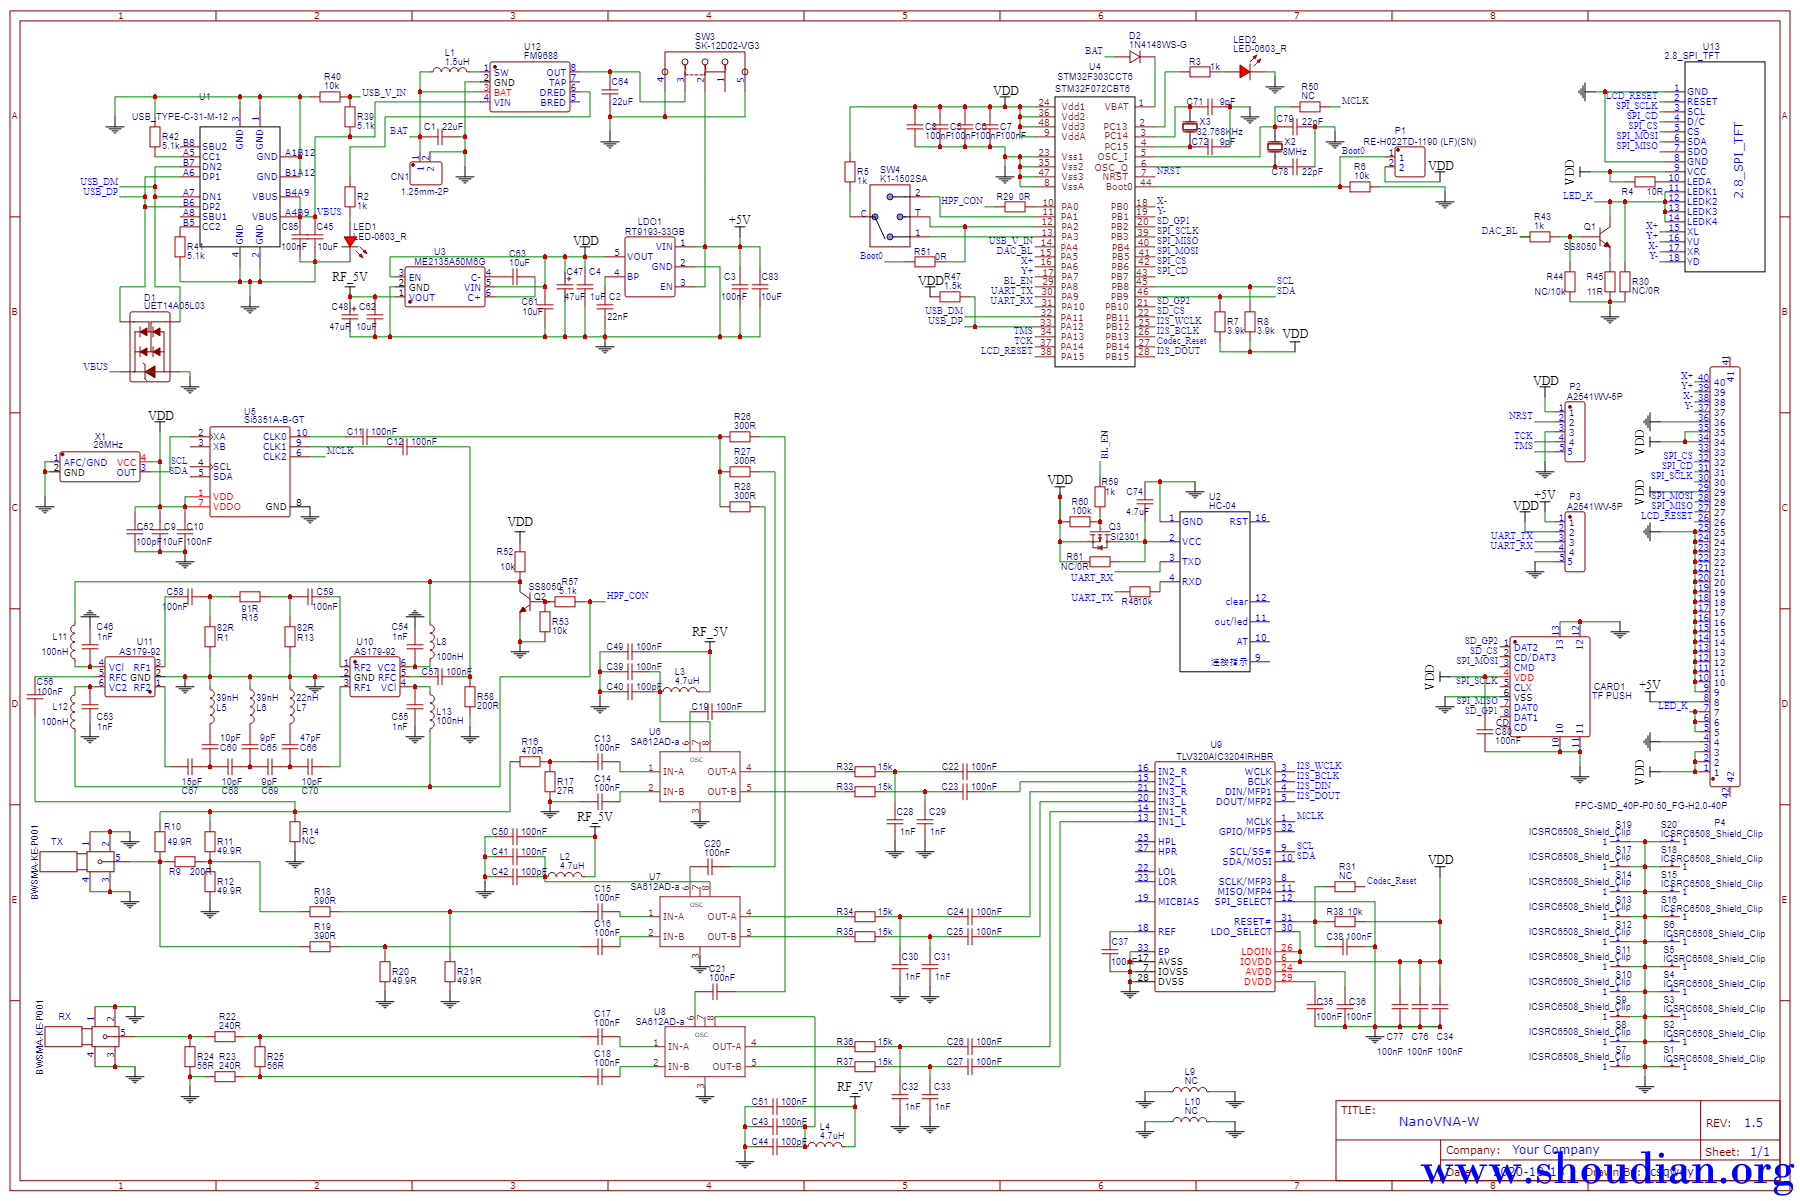Select the USB_TYPE-C-31-M-12 label
1800x1201 pixels.
[x=180, y=117]
